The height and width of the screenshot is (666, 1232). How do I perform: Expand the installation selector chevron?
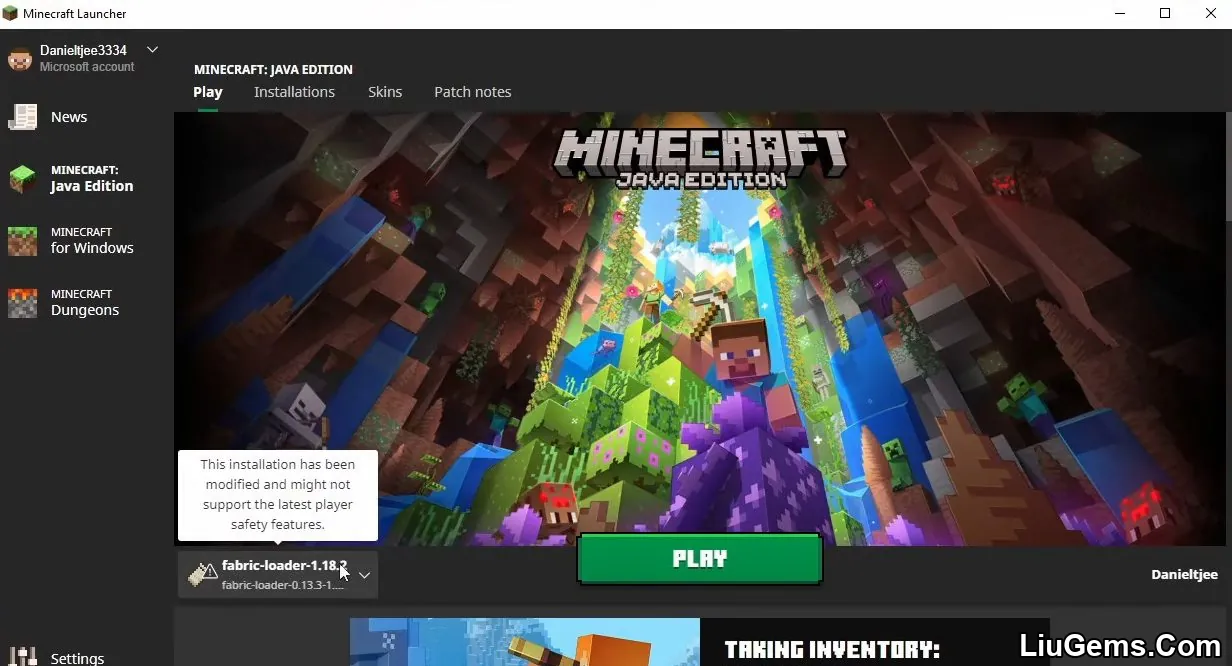364,575
